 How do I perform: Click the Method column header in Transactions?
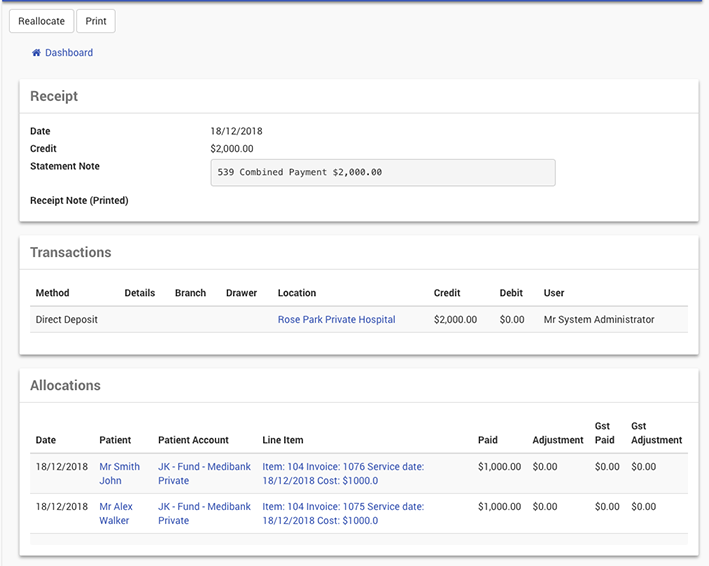[52, 293]
